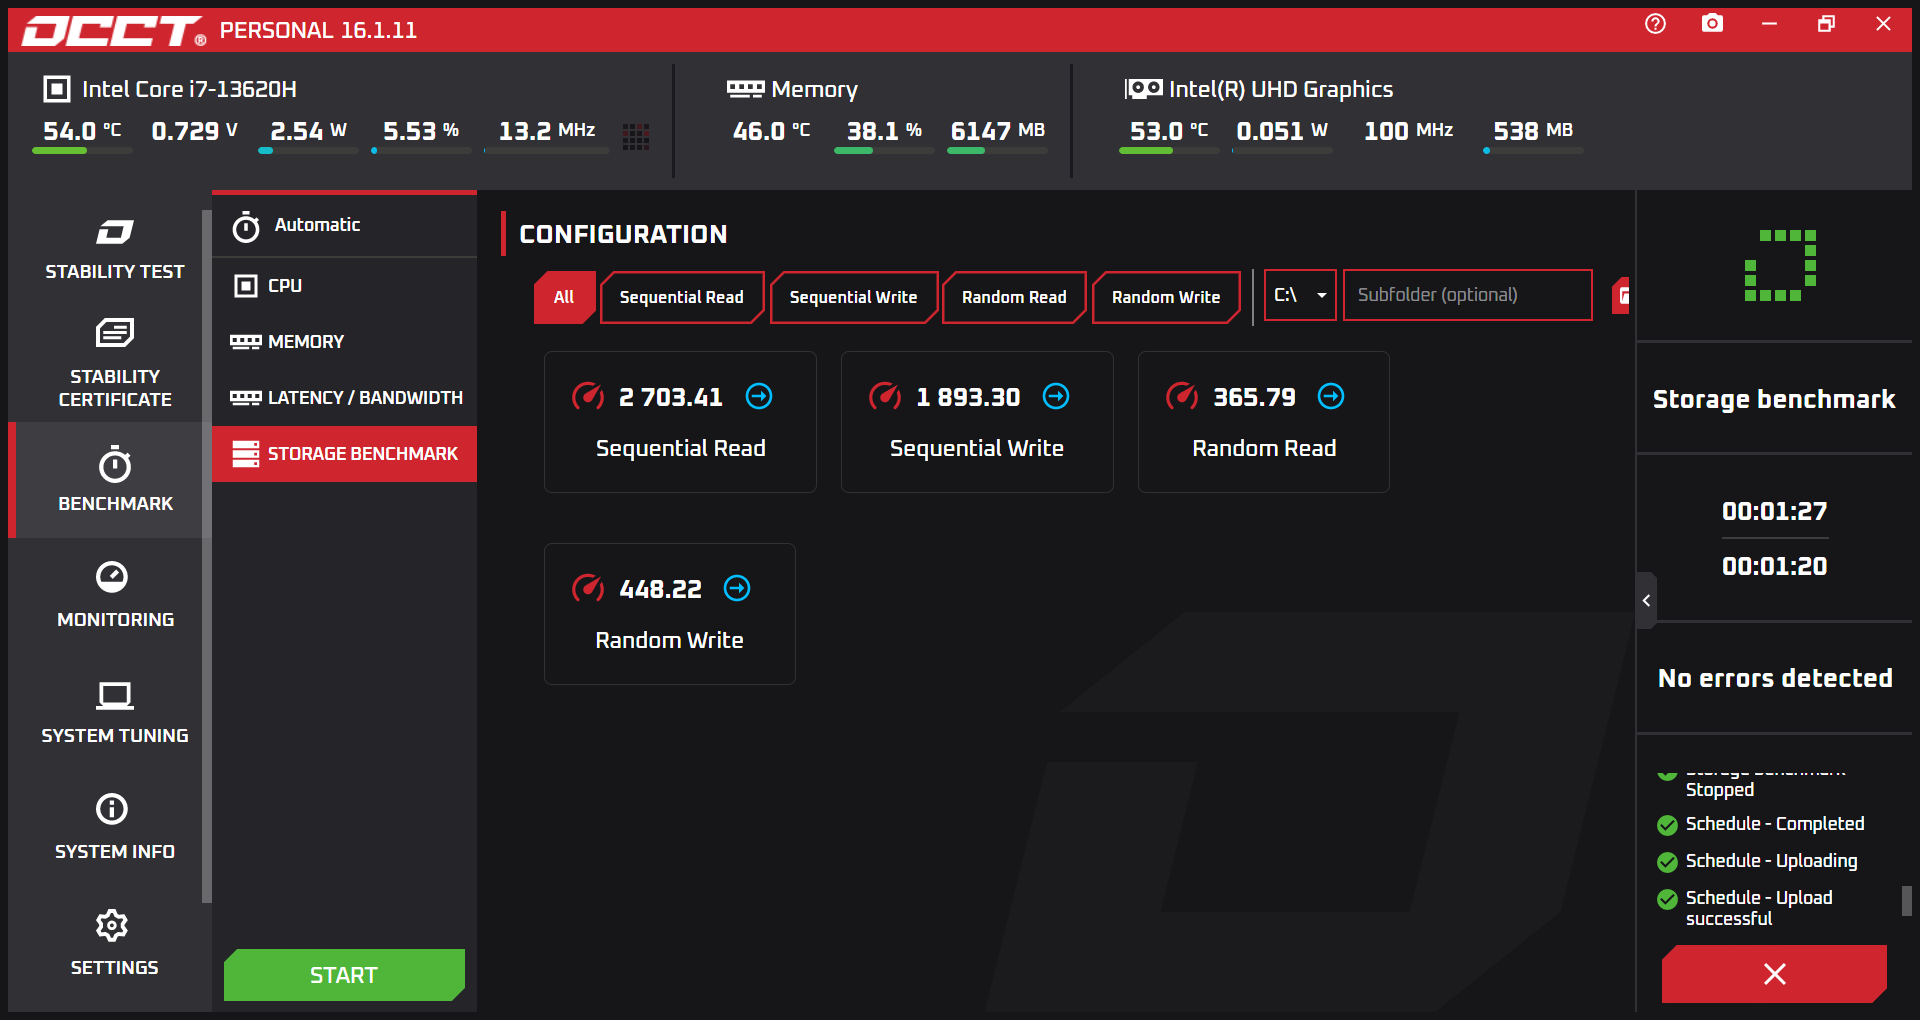
Task: Open the Stability Certificate section
Action: (x=114, y=362)
